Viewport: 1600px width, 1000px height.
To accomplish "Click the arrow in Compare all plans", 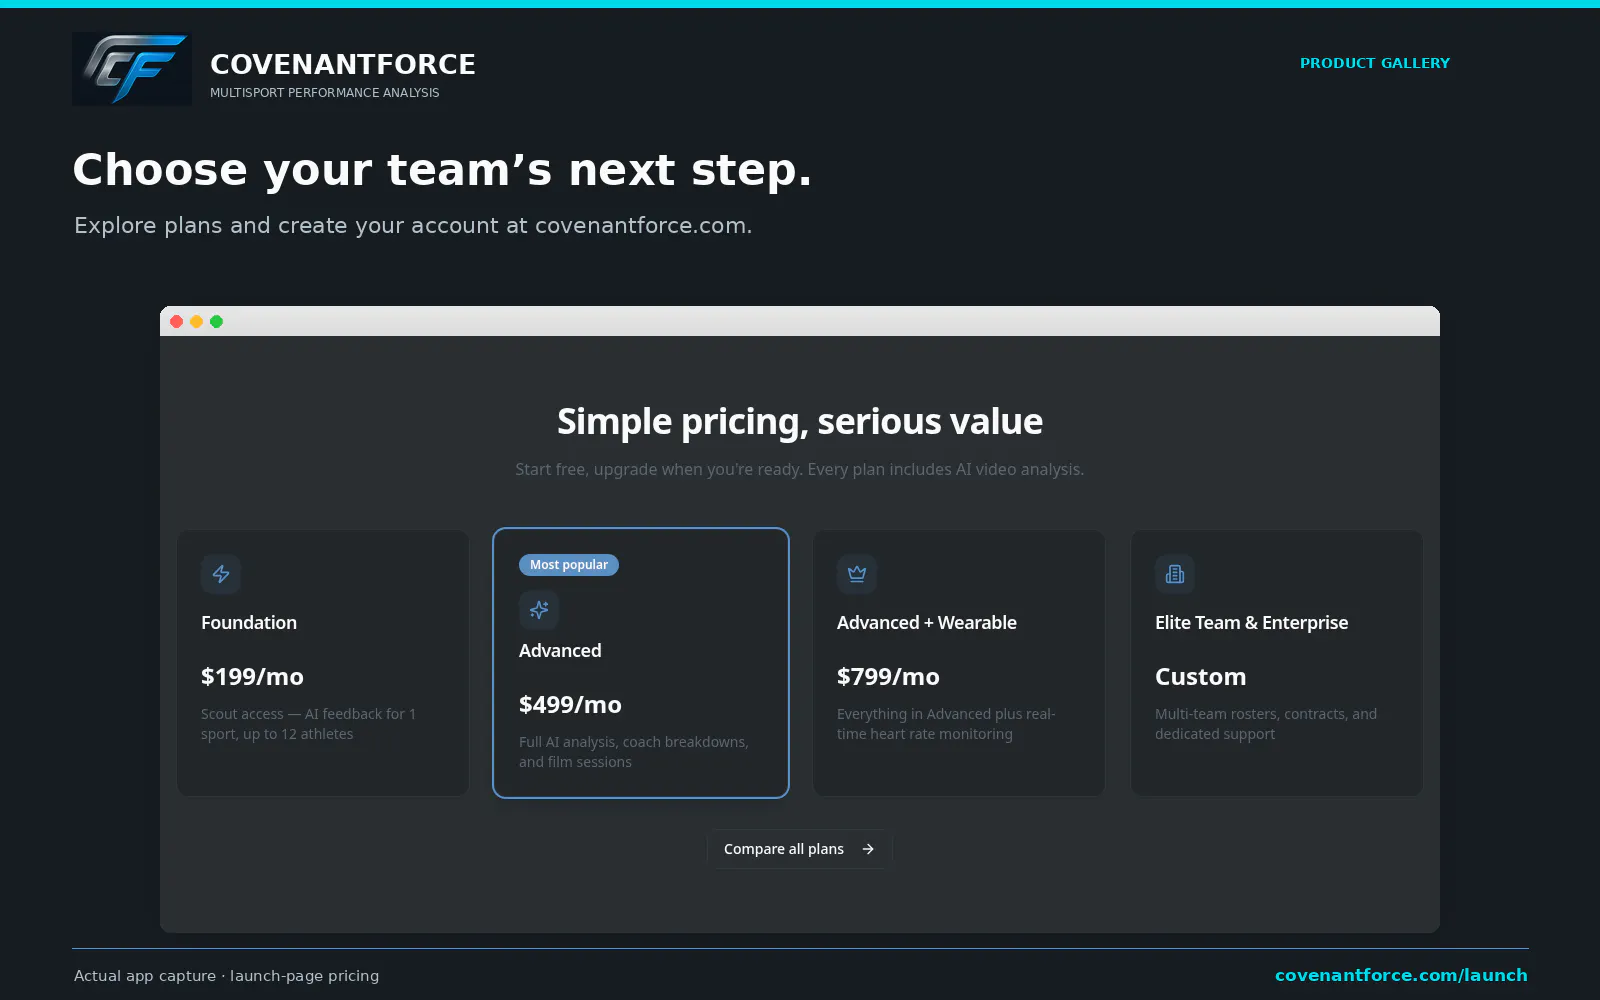I will [x=868, y=849].
